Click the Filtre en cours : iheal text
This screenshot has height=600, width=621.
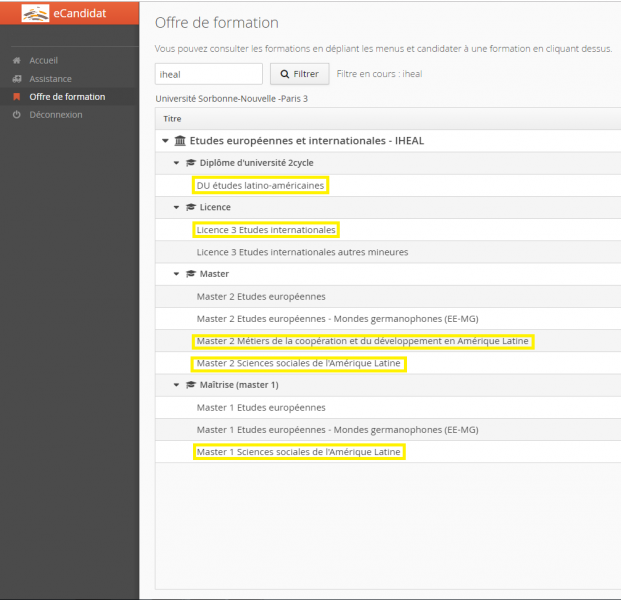[379, 74]
